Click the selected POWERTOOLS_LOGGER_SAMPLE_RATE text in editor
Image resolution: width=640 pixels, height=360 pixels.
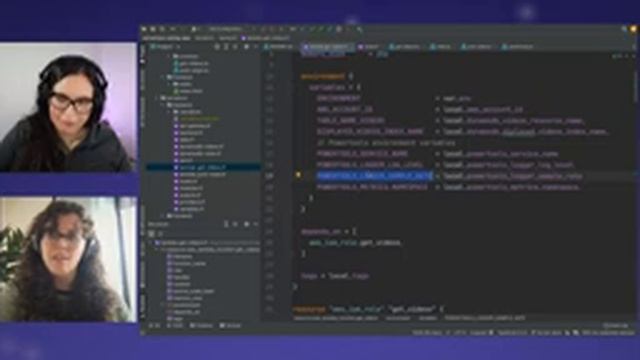[x=374, y=176]
